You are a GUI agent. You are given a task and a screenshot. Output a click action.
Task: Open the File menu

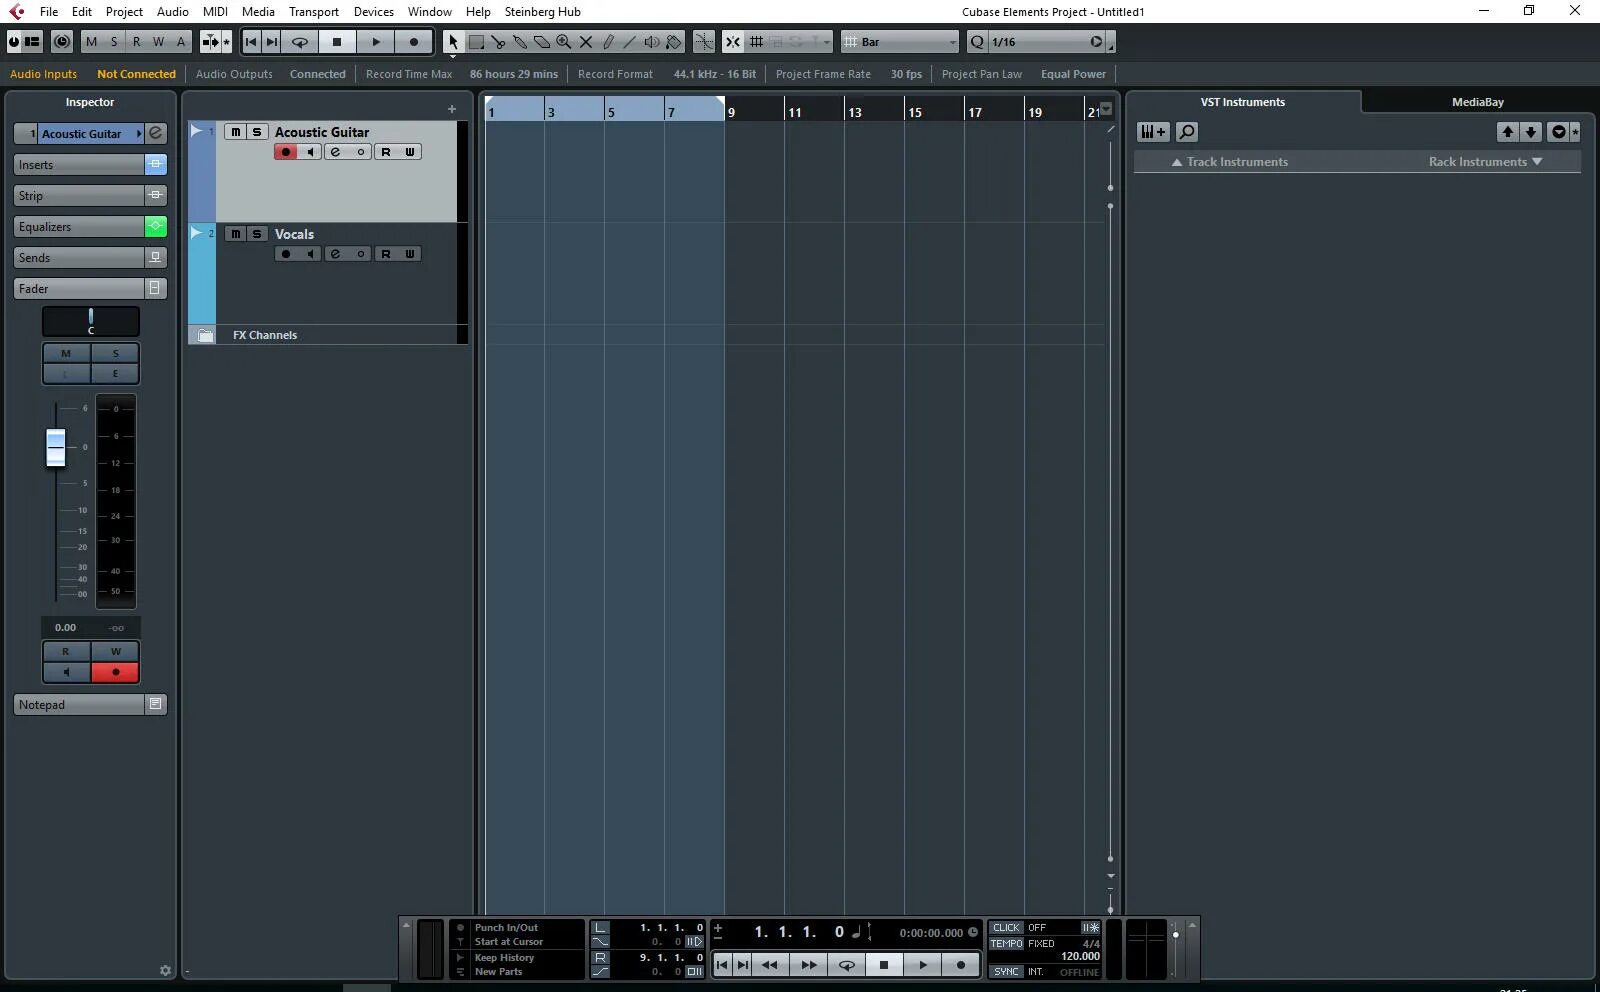[x=49, y=12]
